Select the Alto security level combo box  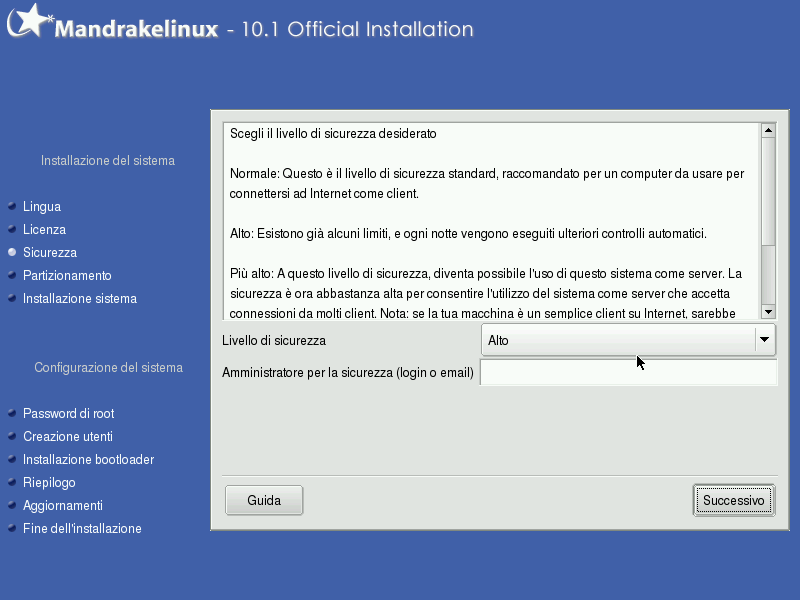(x=617, y=340)
